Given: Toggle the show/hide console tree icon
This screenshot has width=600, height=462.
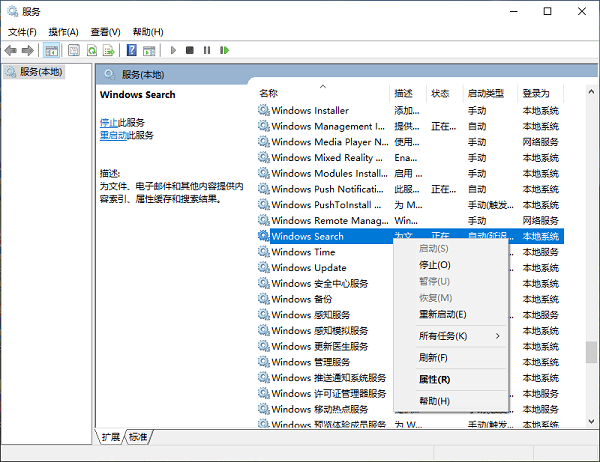Looking at the screenshot, I should point(51,50).
